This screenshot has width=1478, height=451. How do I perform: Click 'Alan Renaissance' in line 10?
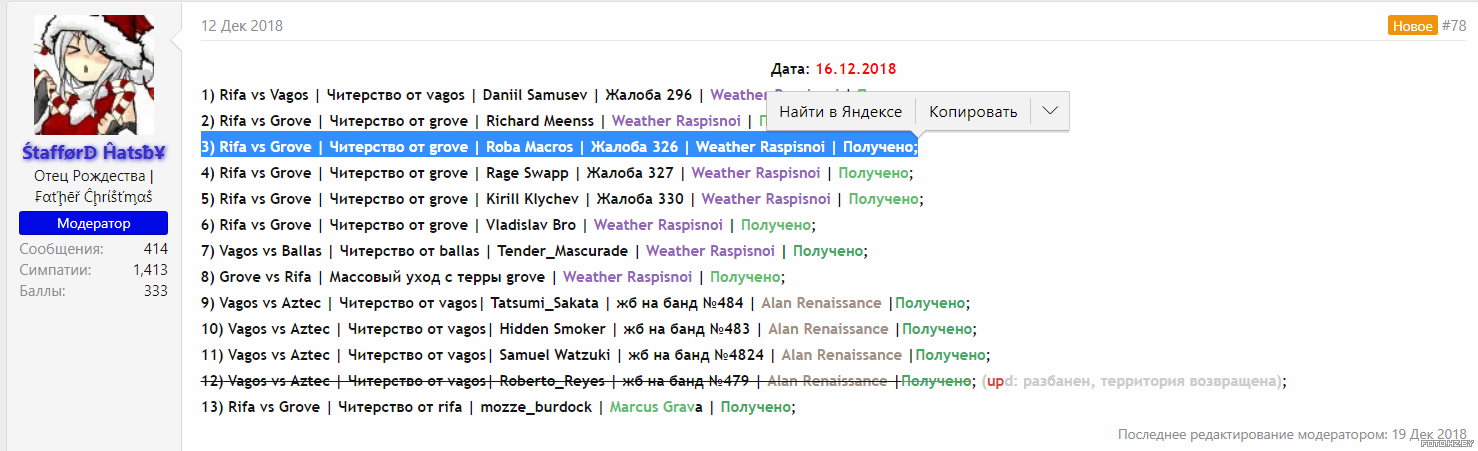[828, 329]
